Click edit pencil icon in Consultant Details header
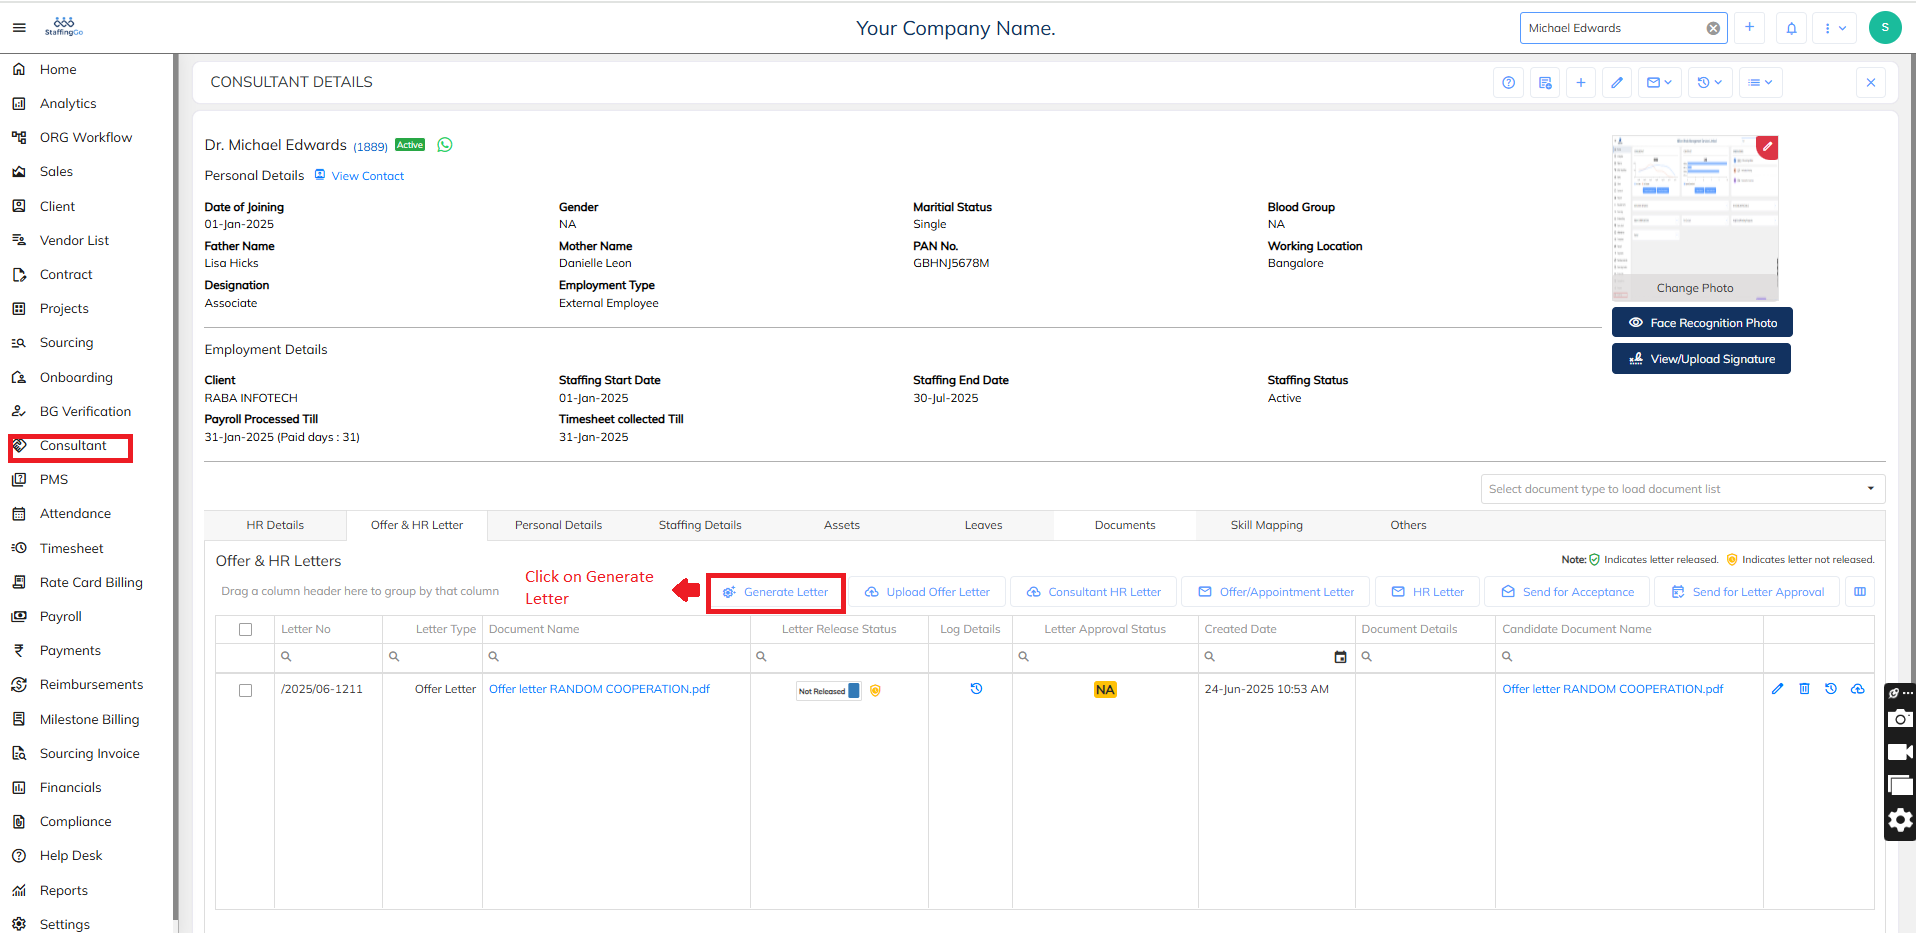Screen dimensions: 1916x933 pyautogui.click(x=1616, y=83)
